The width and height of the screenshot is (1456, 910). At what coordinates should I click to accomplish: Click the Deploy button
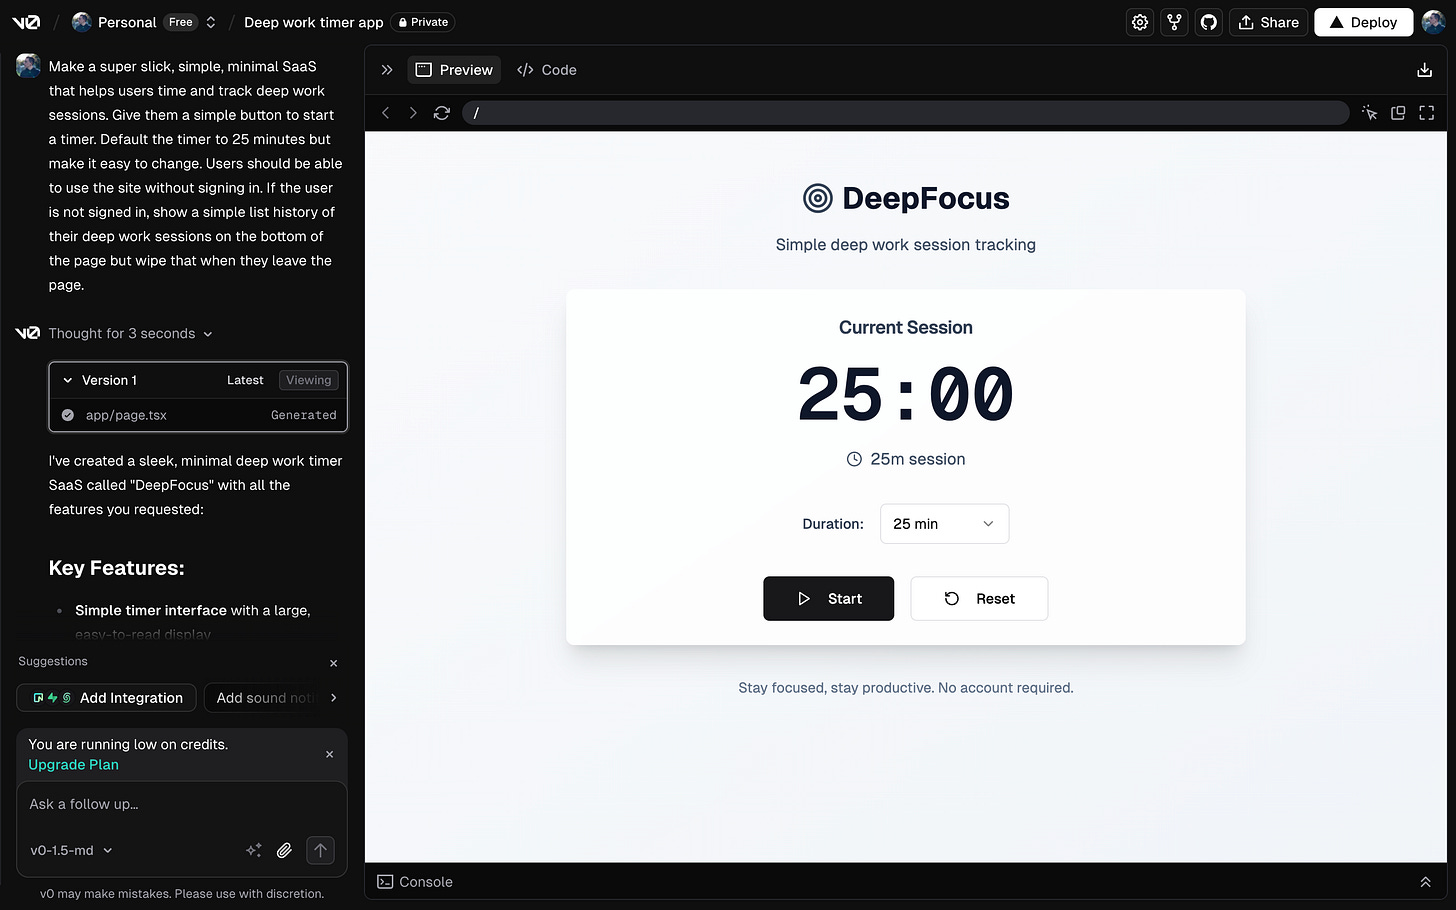(x=1363, y=22)
